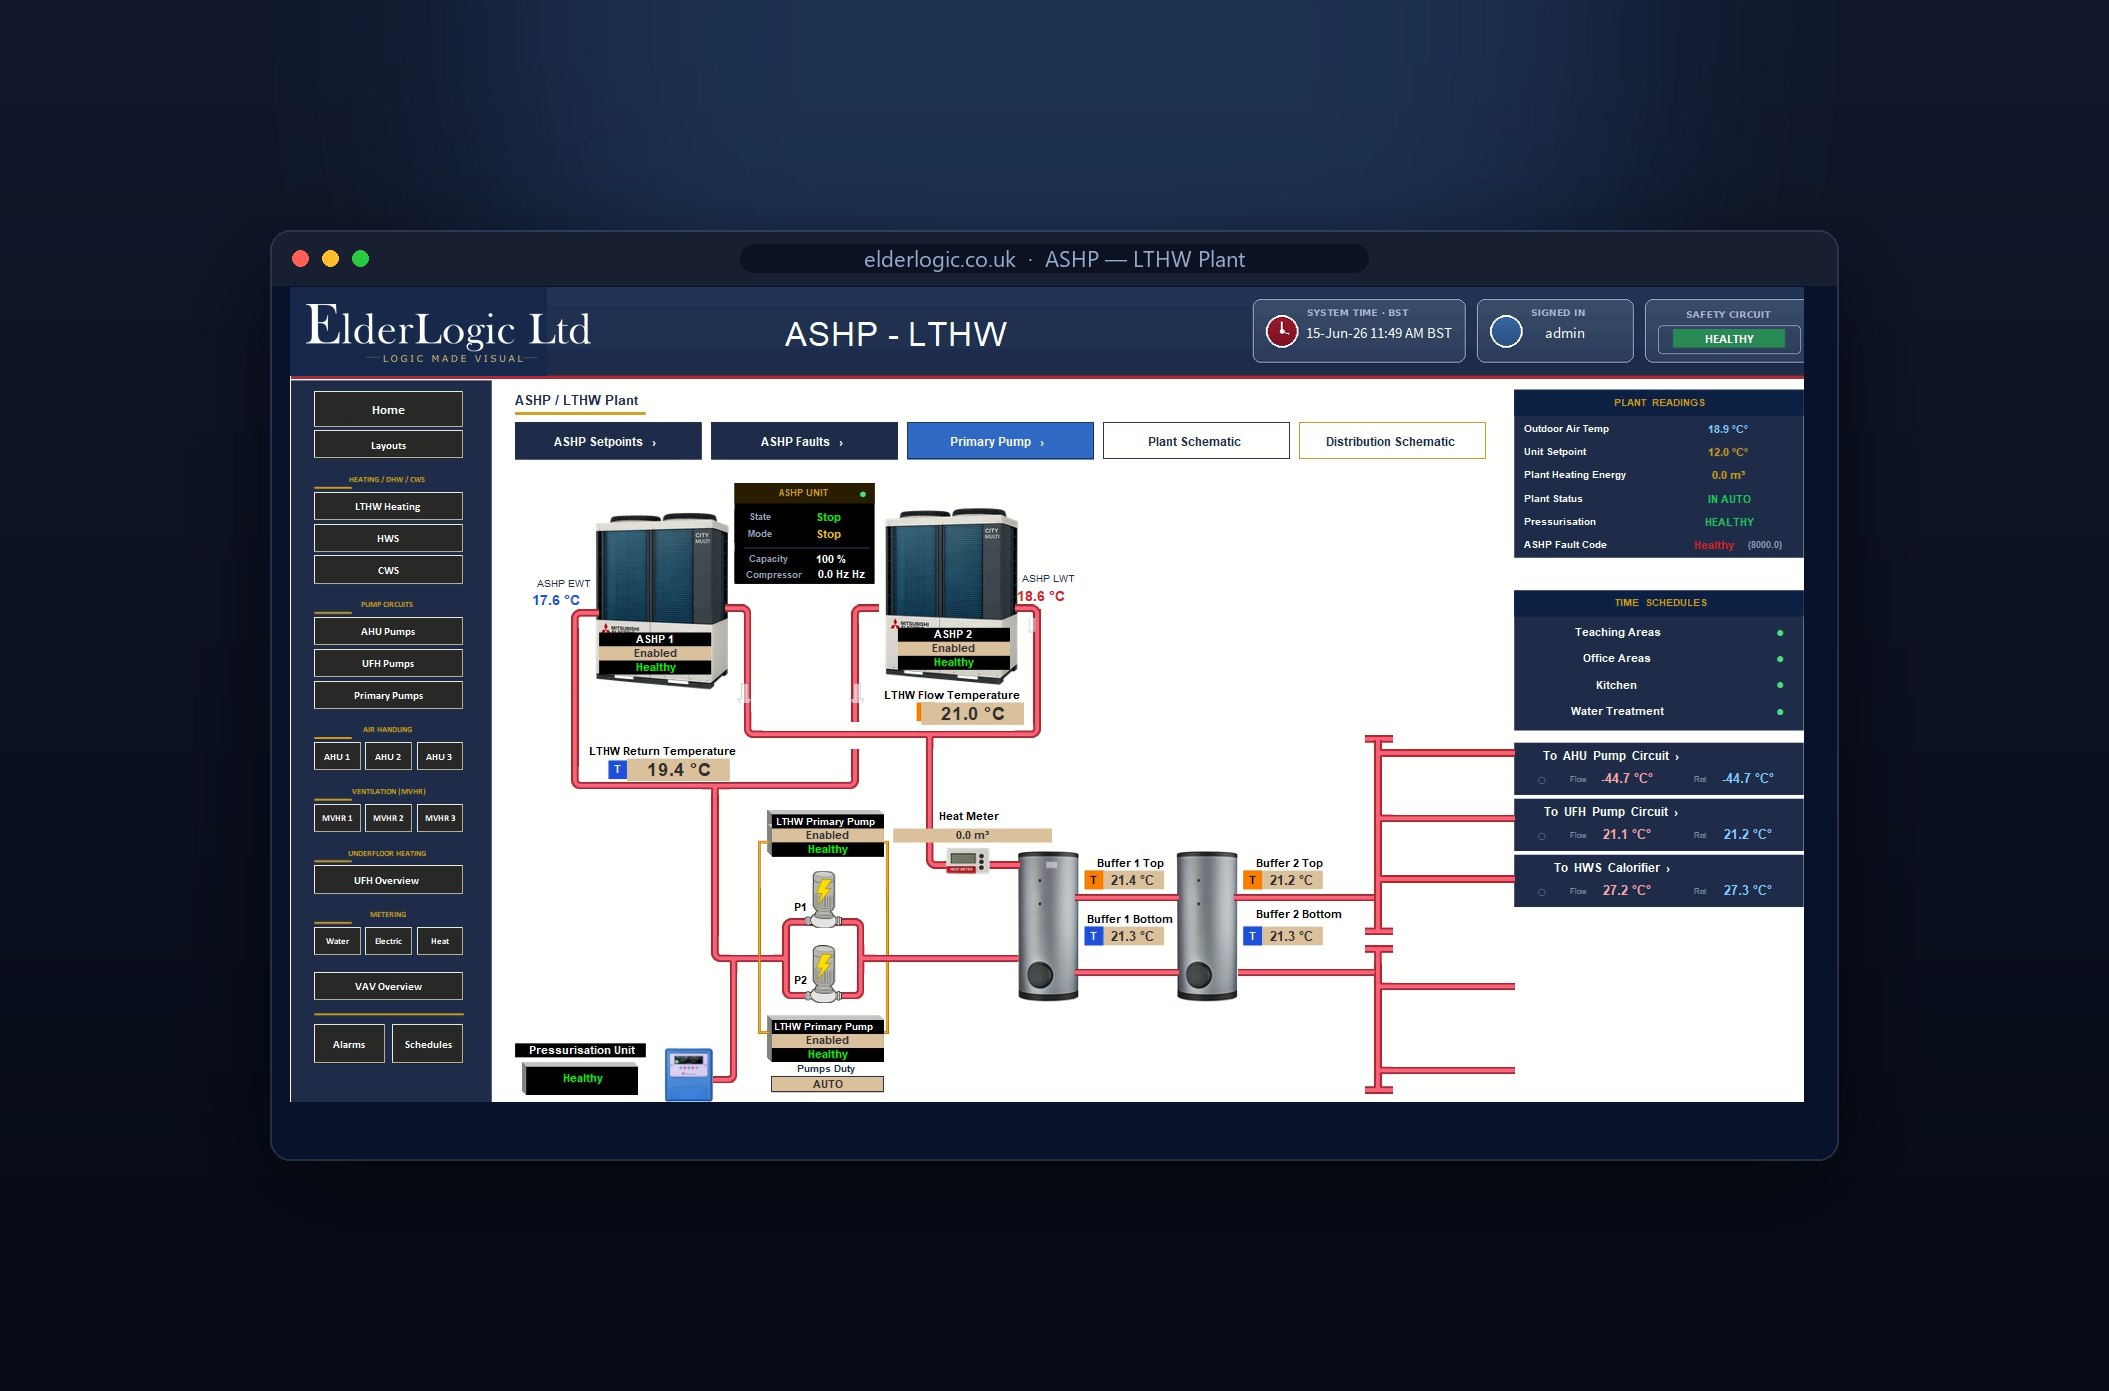Click the ElderLogic Ltd logo
Image resolution: width=2109 pixels, height=1391 pixels.
click(449, 334)
